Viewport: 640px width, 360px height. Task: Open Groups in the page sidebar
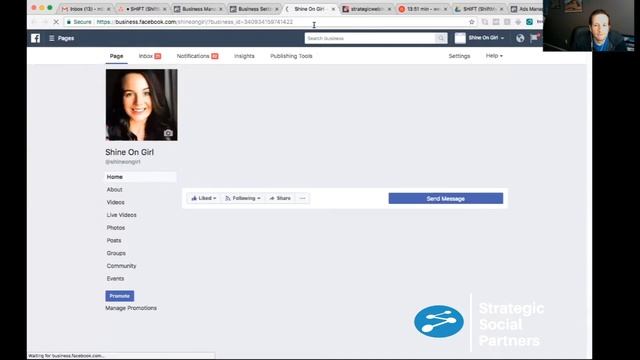pyautogui.click(x=116, y=253)
